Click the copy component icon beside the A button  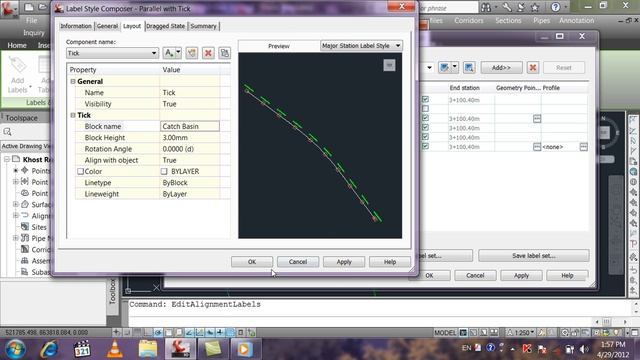[192, 53]
